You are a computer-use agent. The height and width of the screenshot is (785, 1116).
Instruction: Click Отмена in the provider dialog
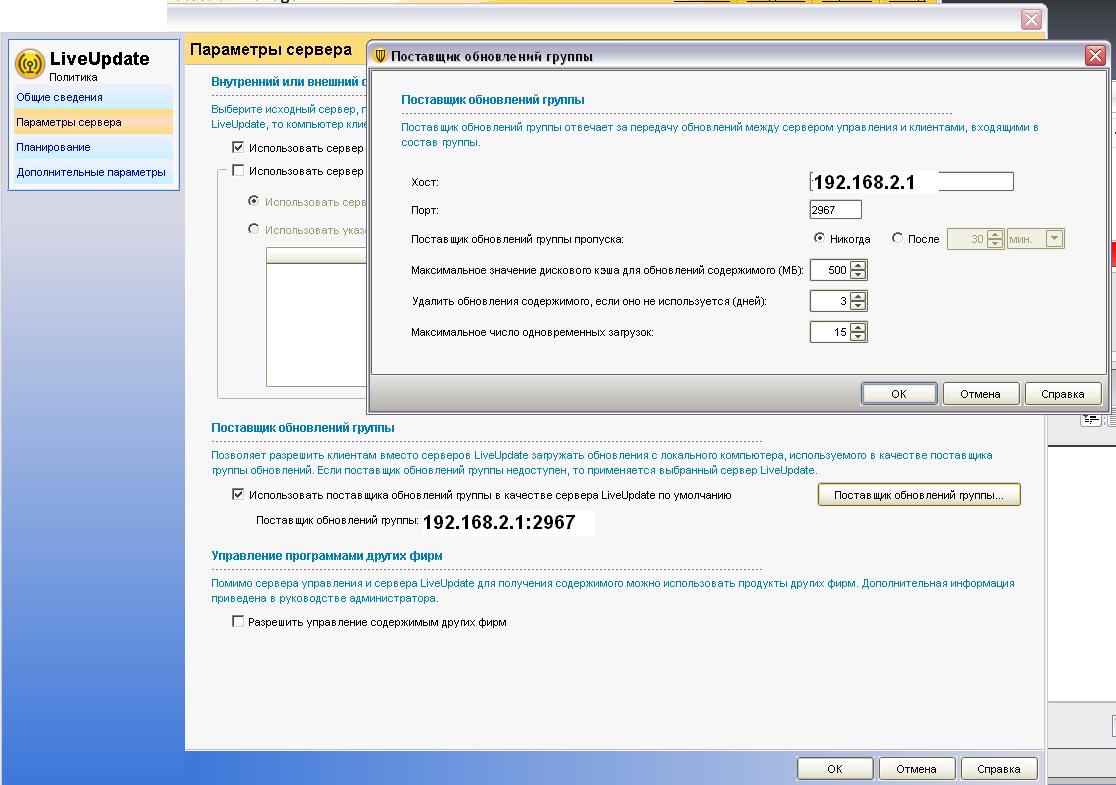point(980,394)
